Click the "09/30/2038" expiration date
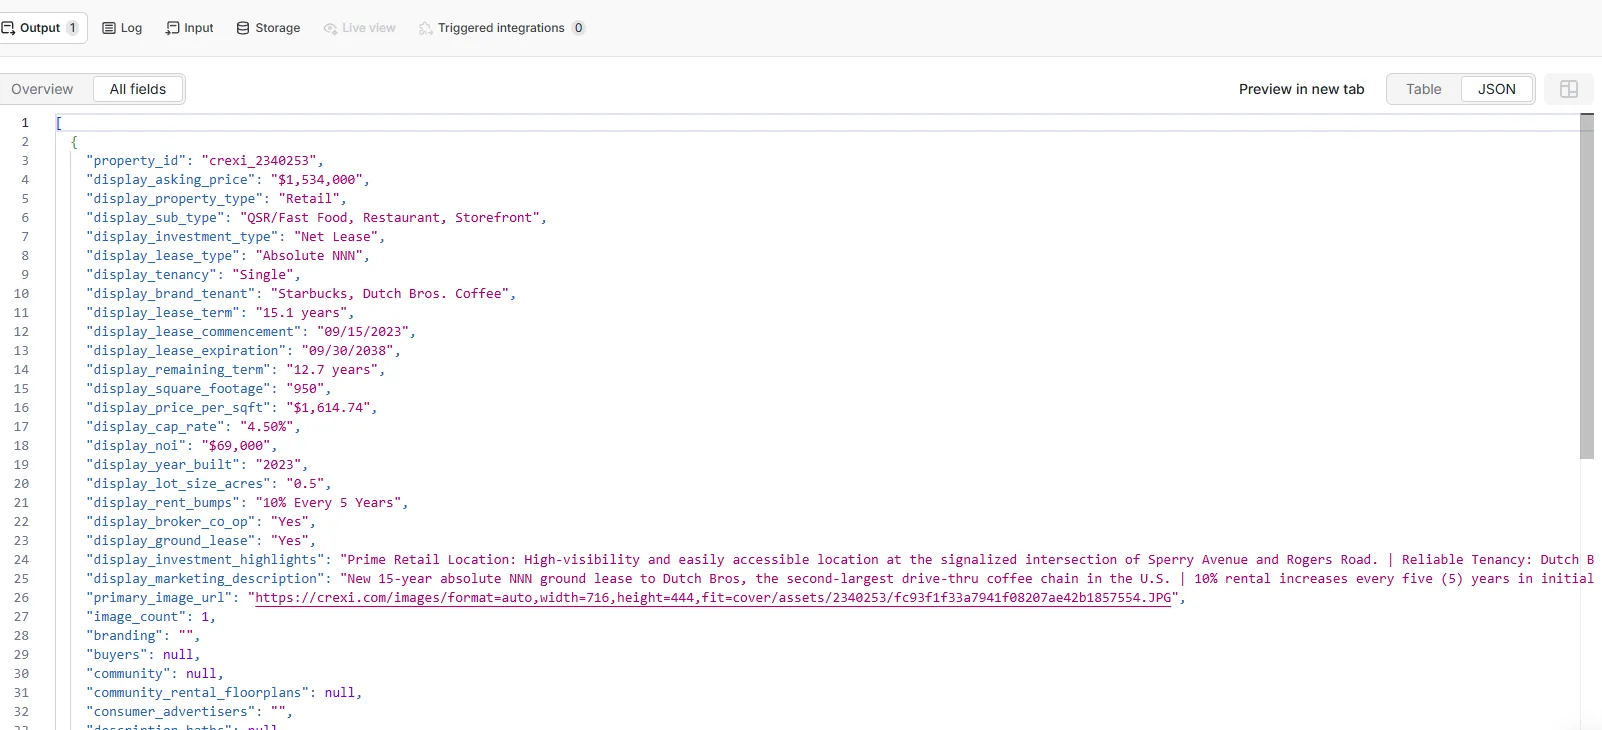1602x730 pixels. [x=347, y=351]
